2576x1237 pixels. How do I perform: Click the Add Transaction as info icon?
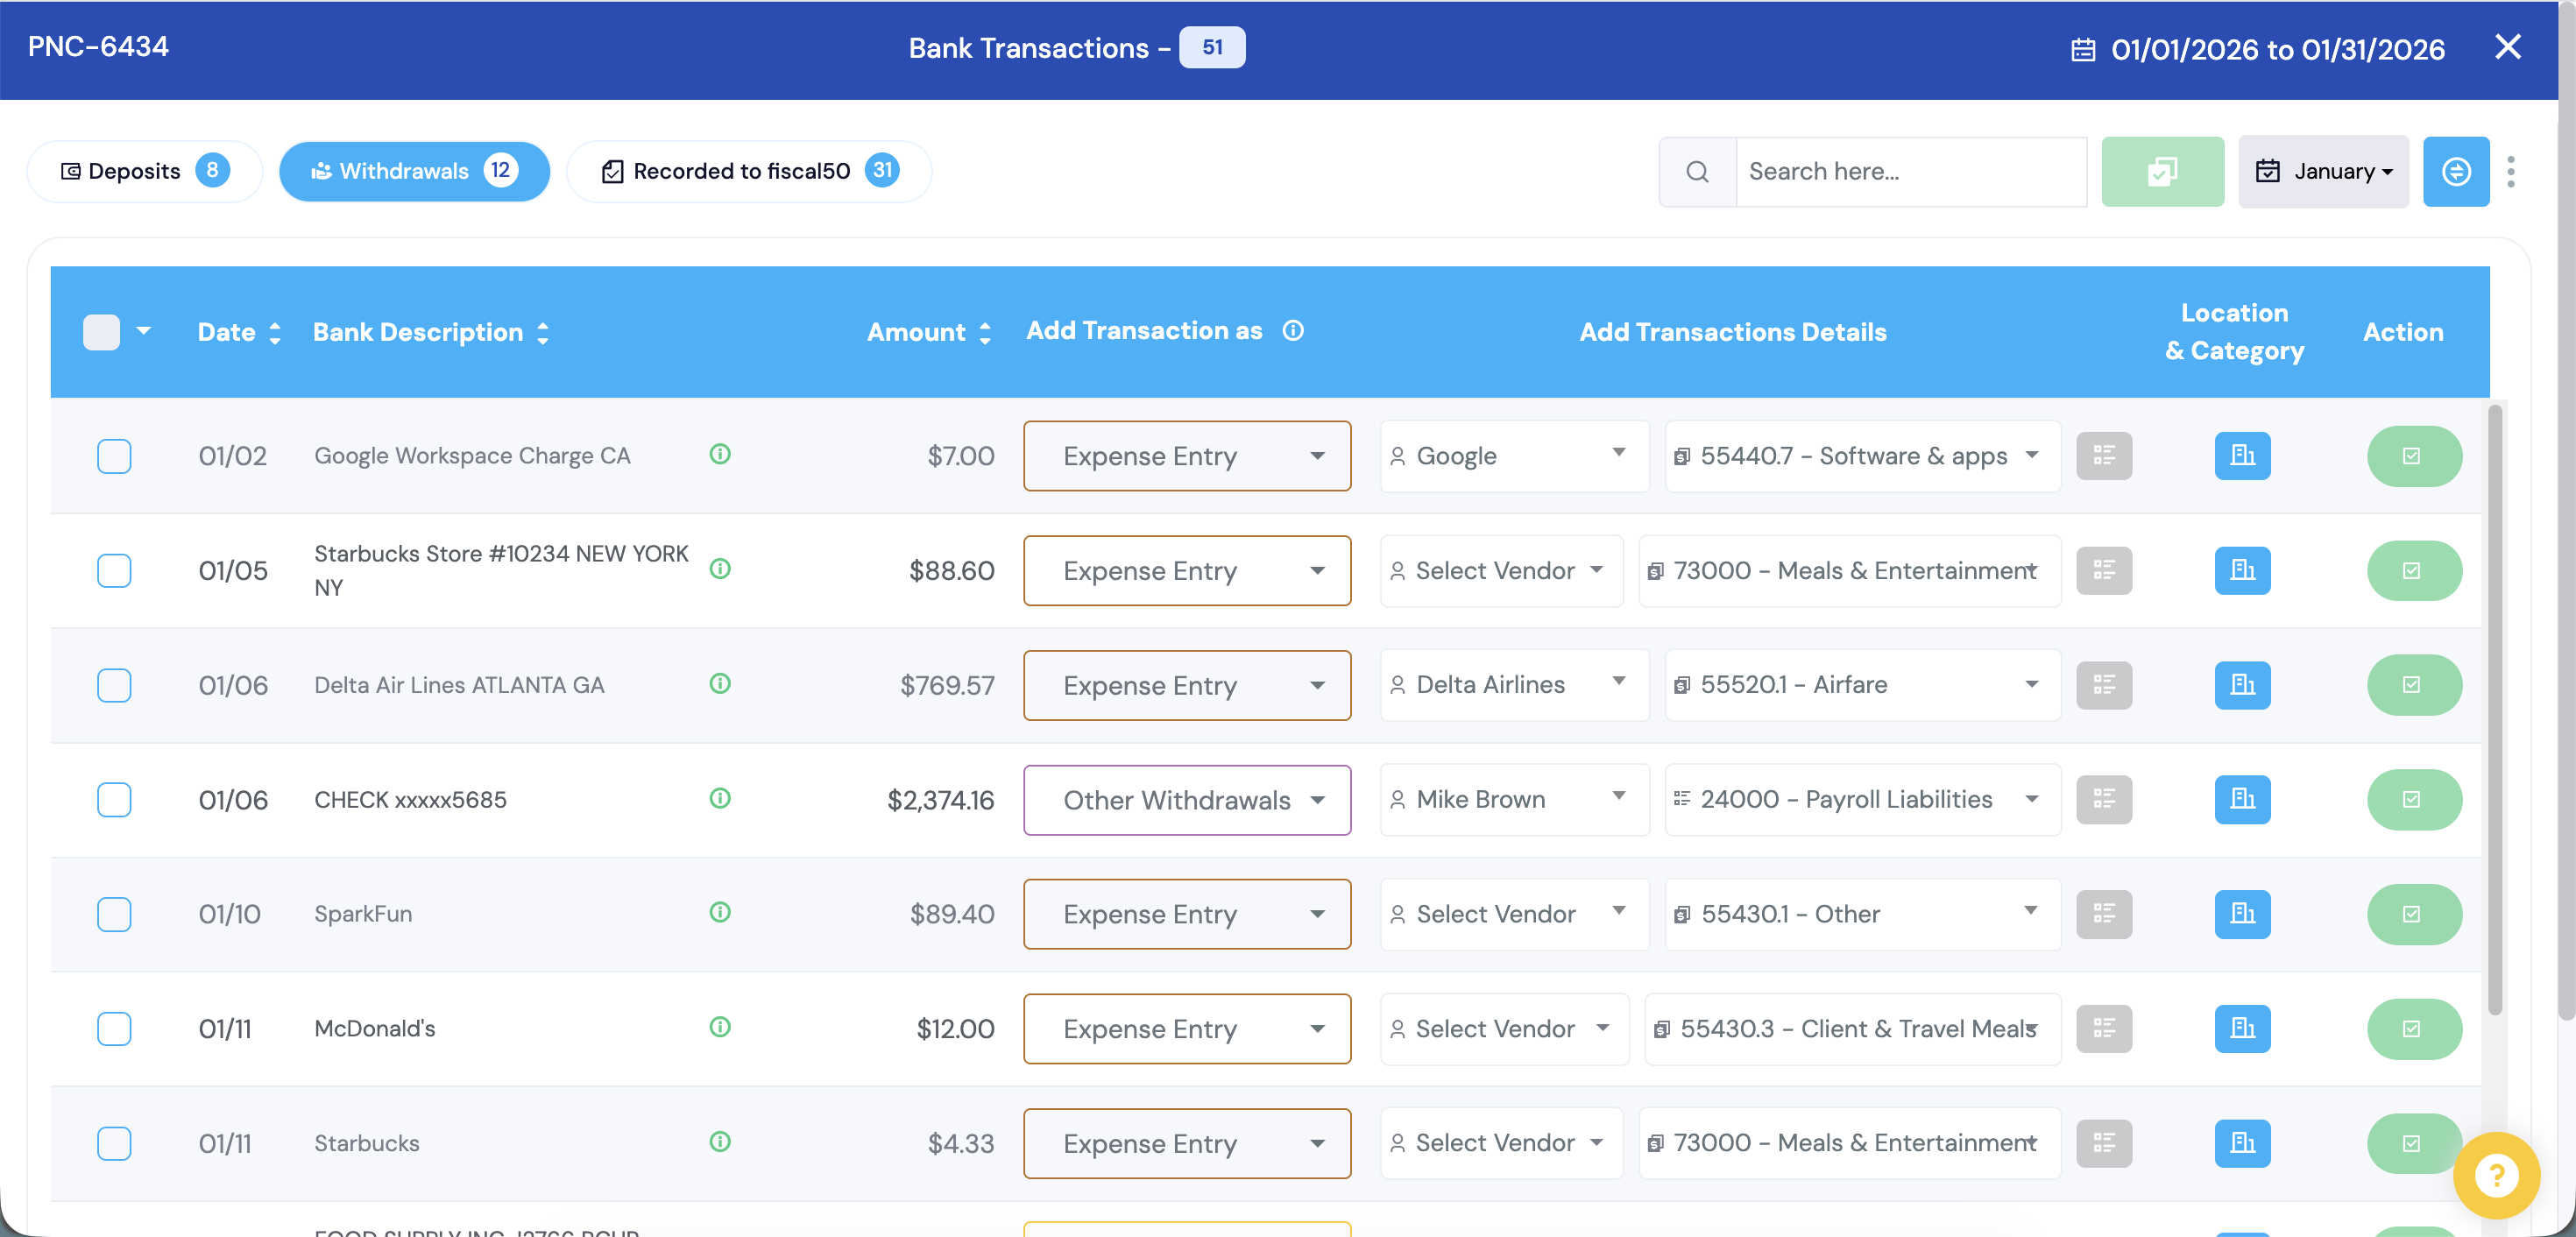coord(1293,331)
